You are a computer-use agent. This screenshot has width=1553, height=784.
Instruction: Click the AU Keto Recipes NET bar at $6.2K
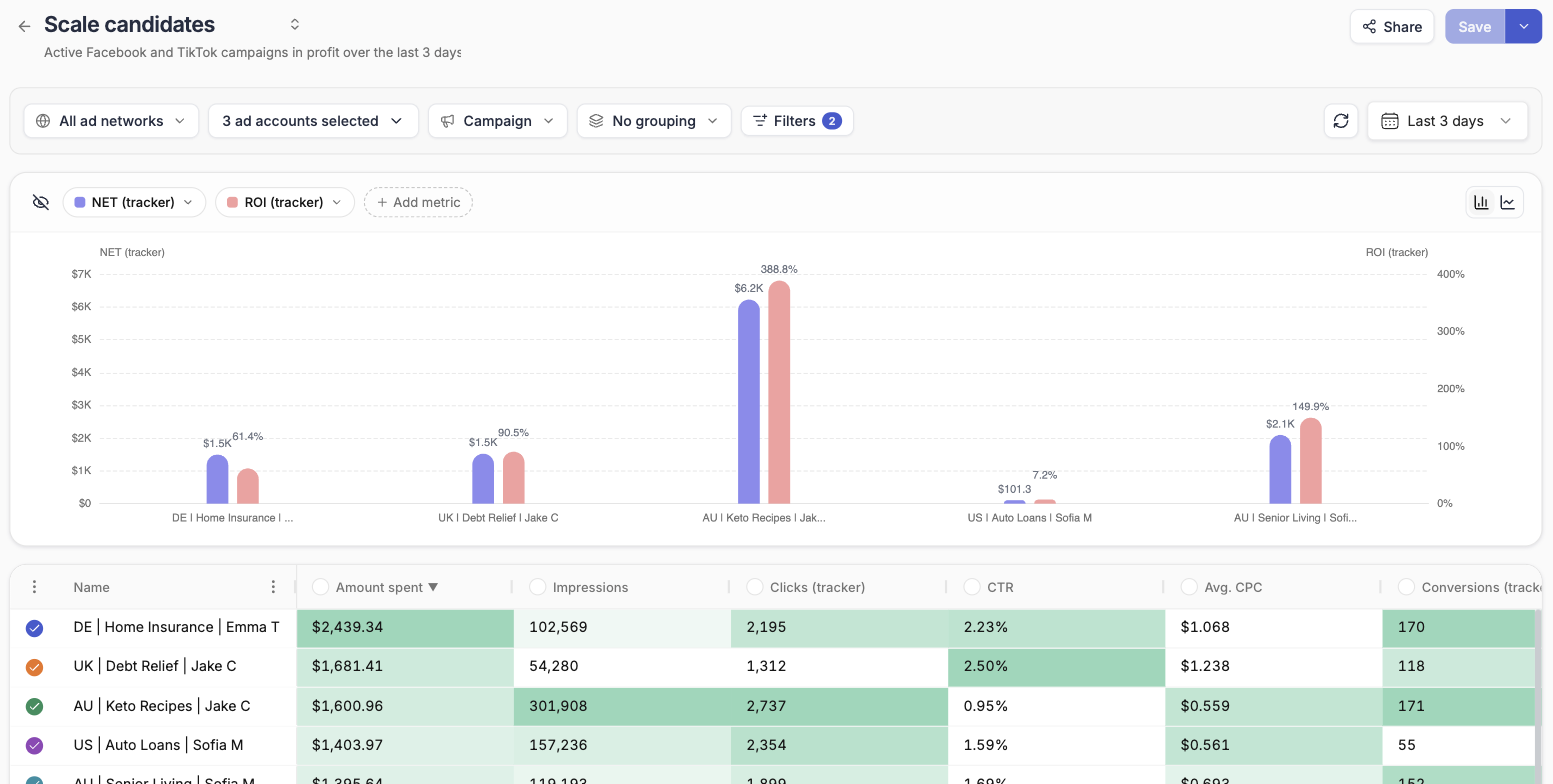pyautogui.click(x=749, y=402)
